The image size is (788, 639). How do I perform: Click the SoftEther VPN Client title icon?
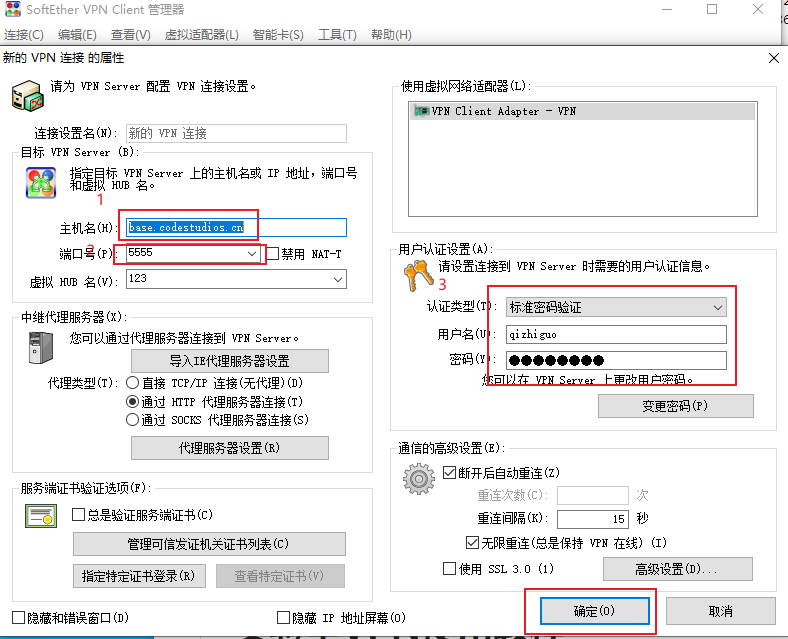pos(13,9)
